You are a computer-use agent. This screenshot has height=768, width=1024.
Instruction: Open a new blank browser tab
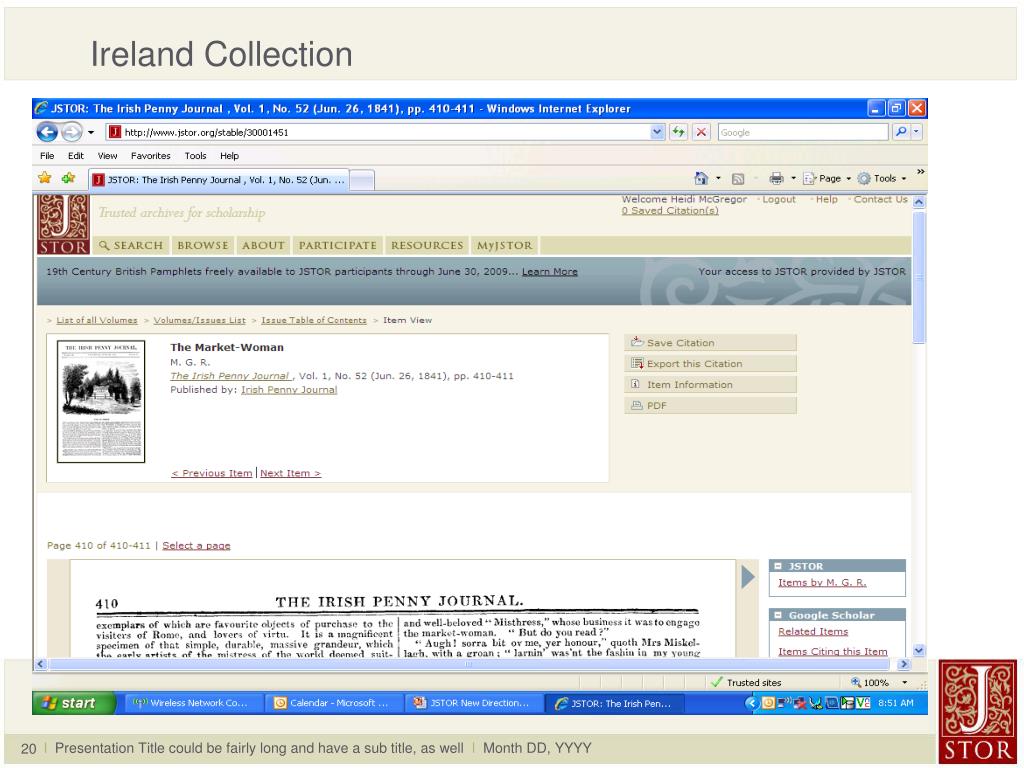(x=362, y=180)
